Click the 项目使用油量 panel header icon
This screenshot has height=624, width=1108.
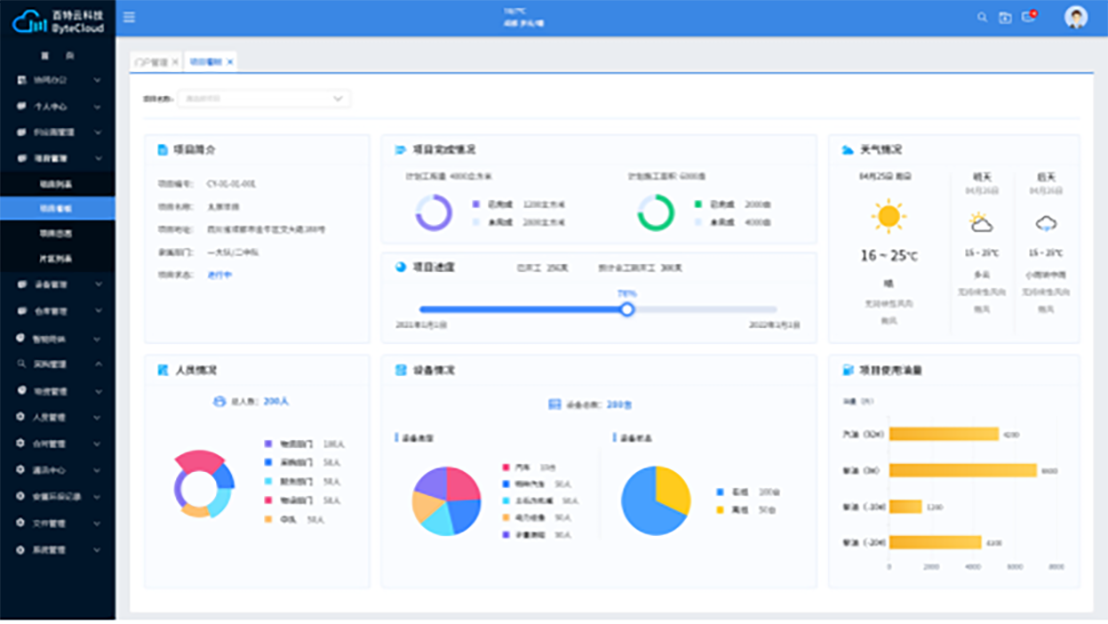(847, 370)
